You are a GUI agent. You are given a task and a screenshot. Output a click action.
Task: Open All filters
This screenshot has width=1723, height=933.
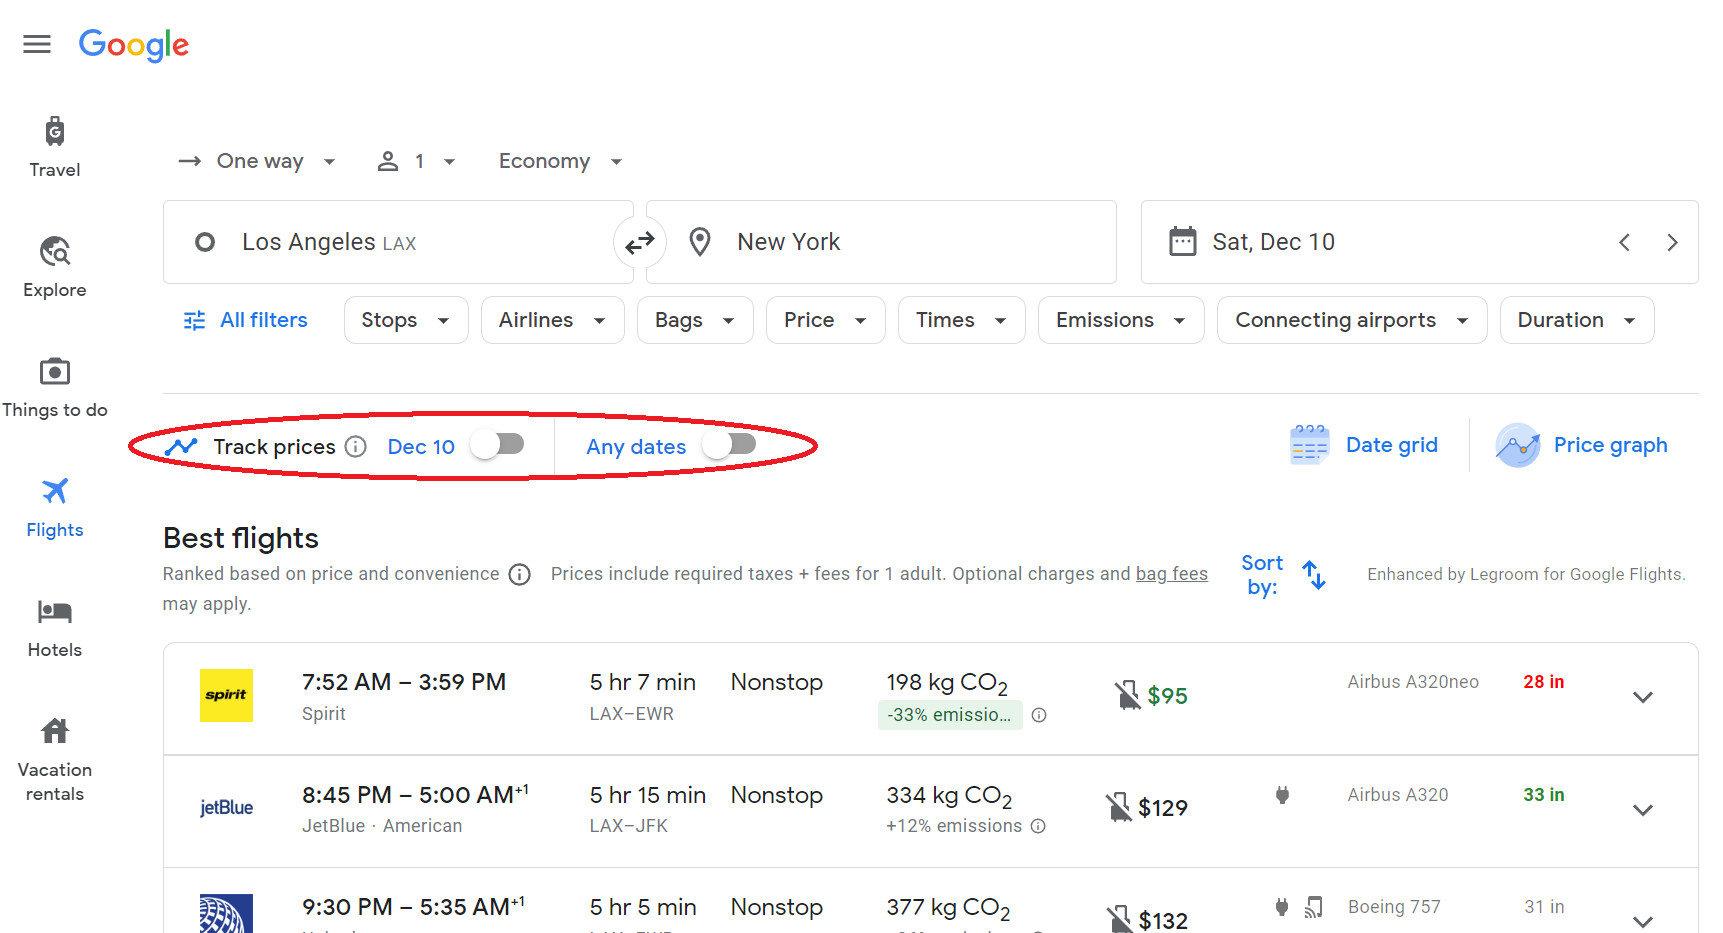coord(245,320)
